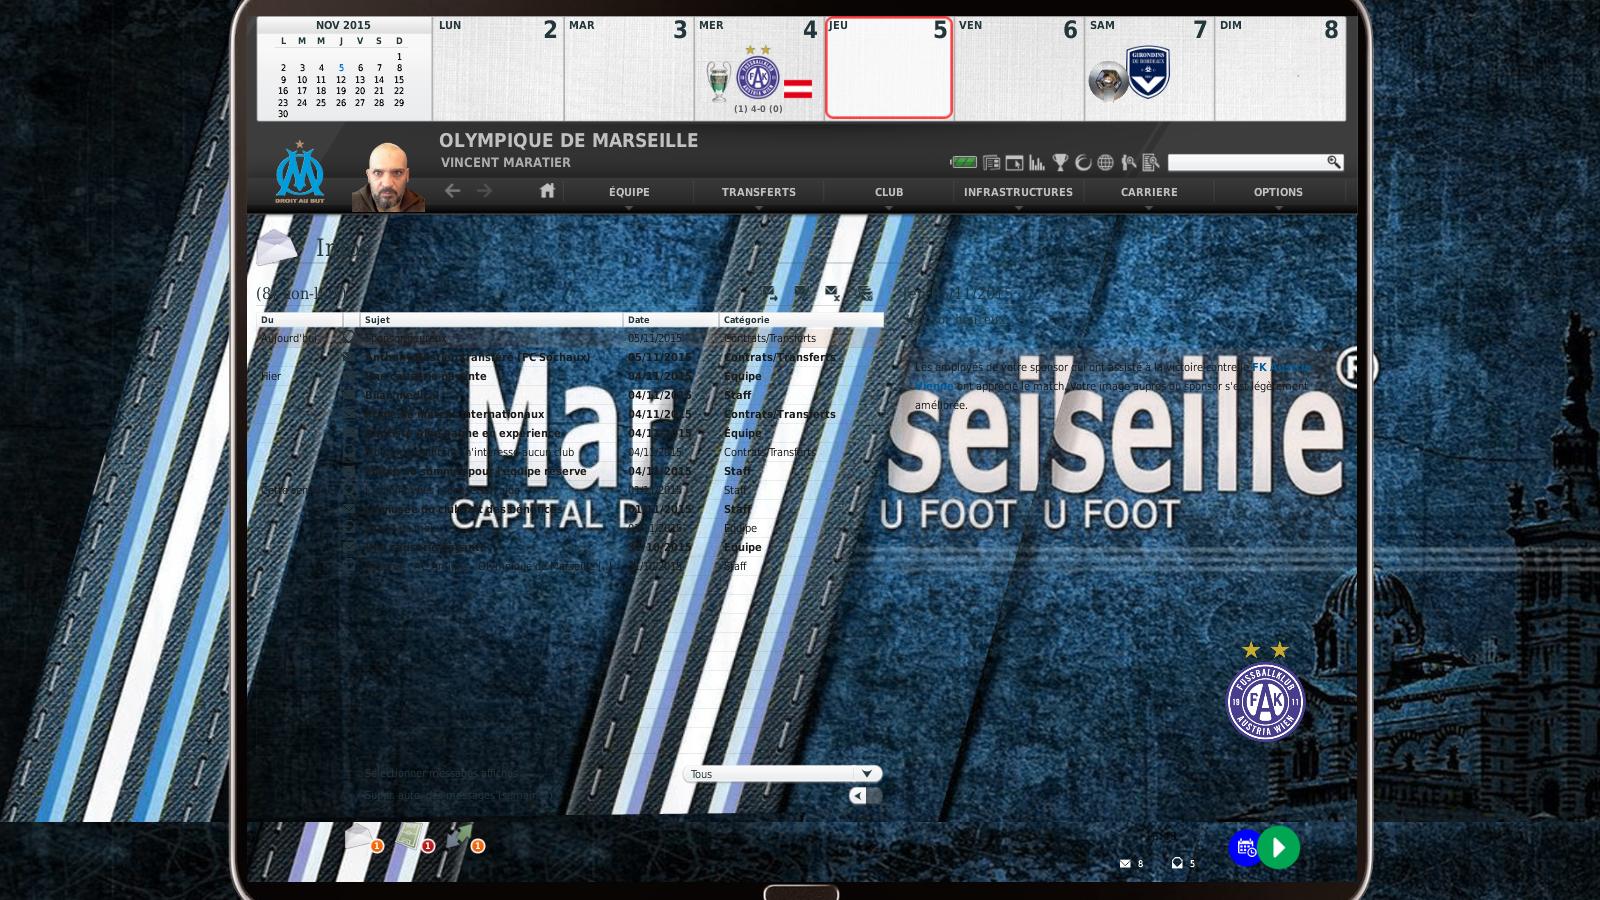This screenshot has width=1600, height=900.
Task: Open the OPTIONS menu
Action: point(1278,192)
